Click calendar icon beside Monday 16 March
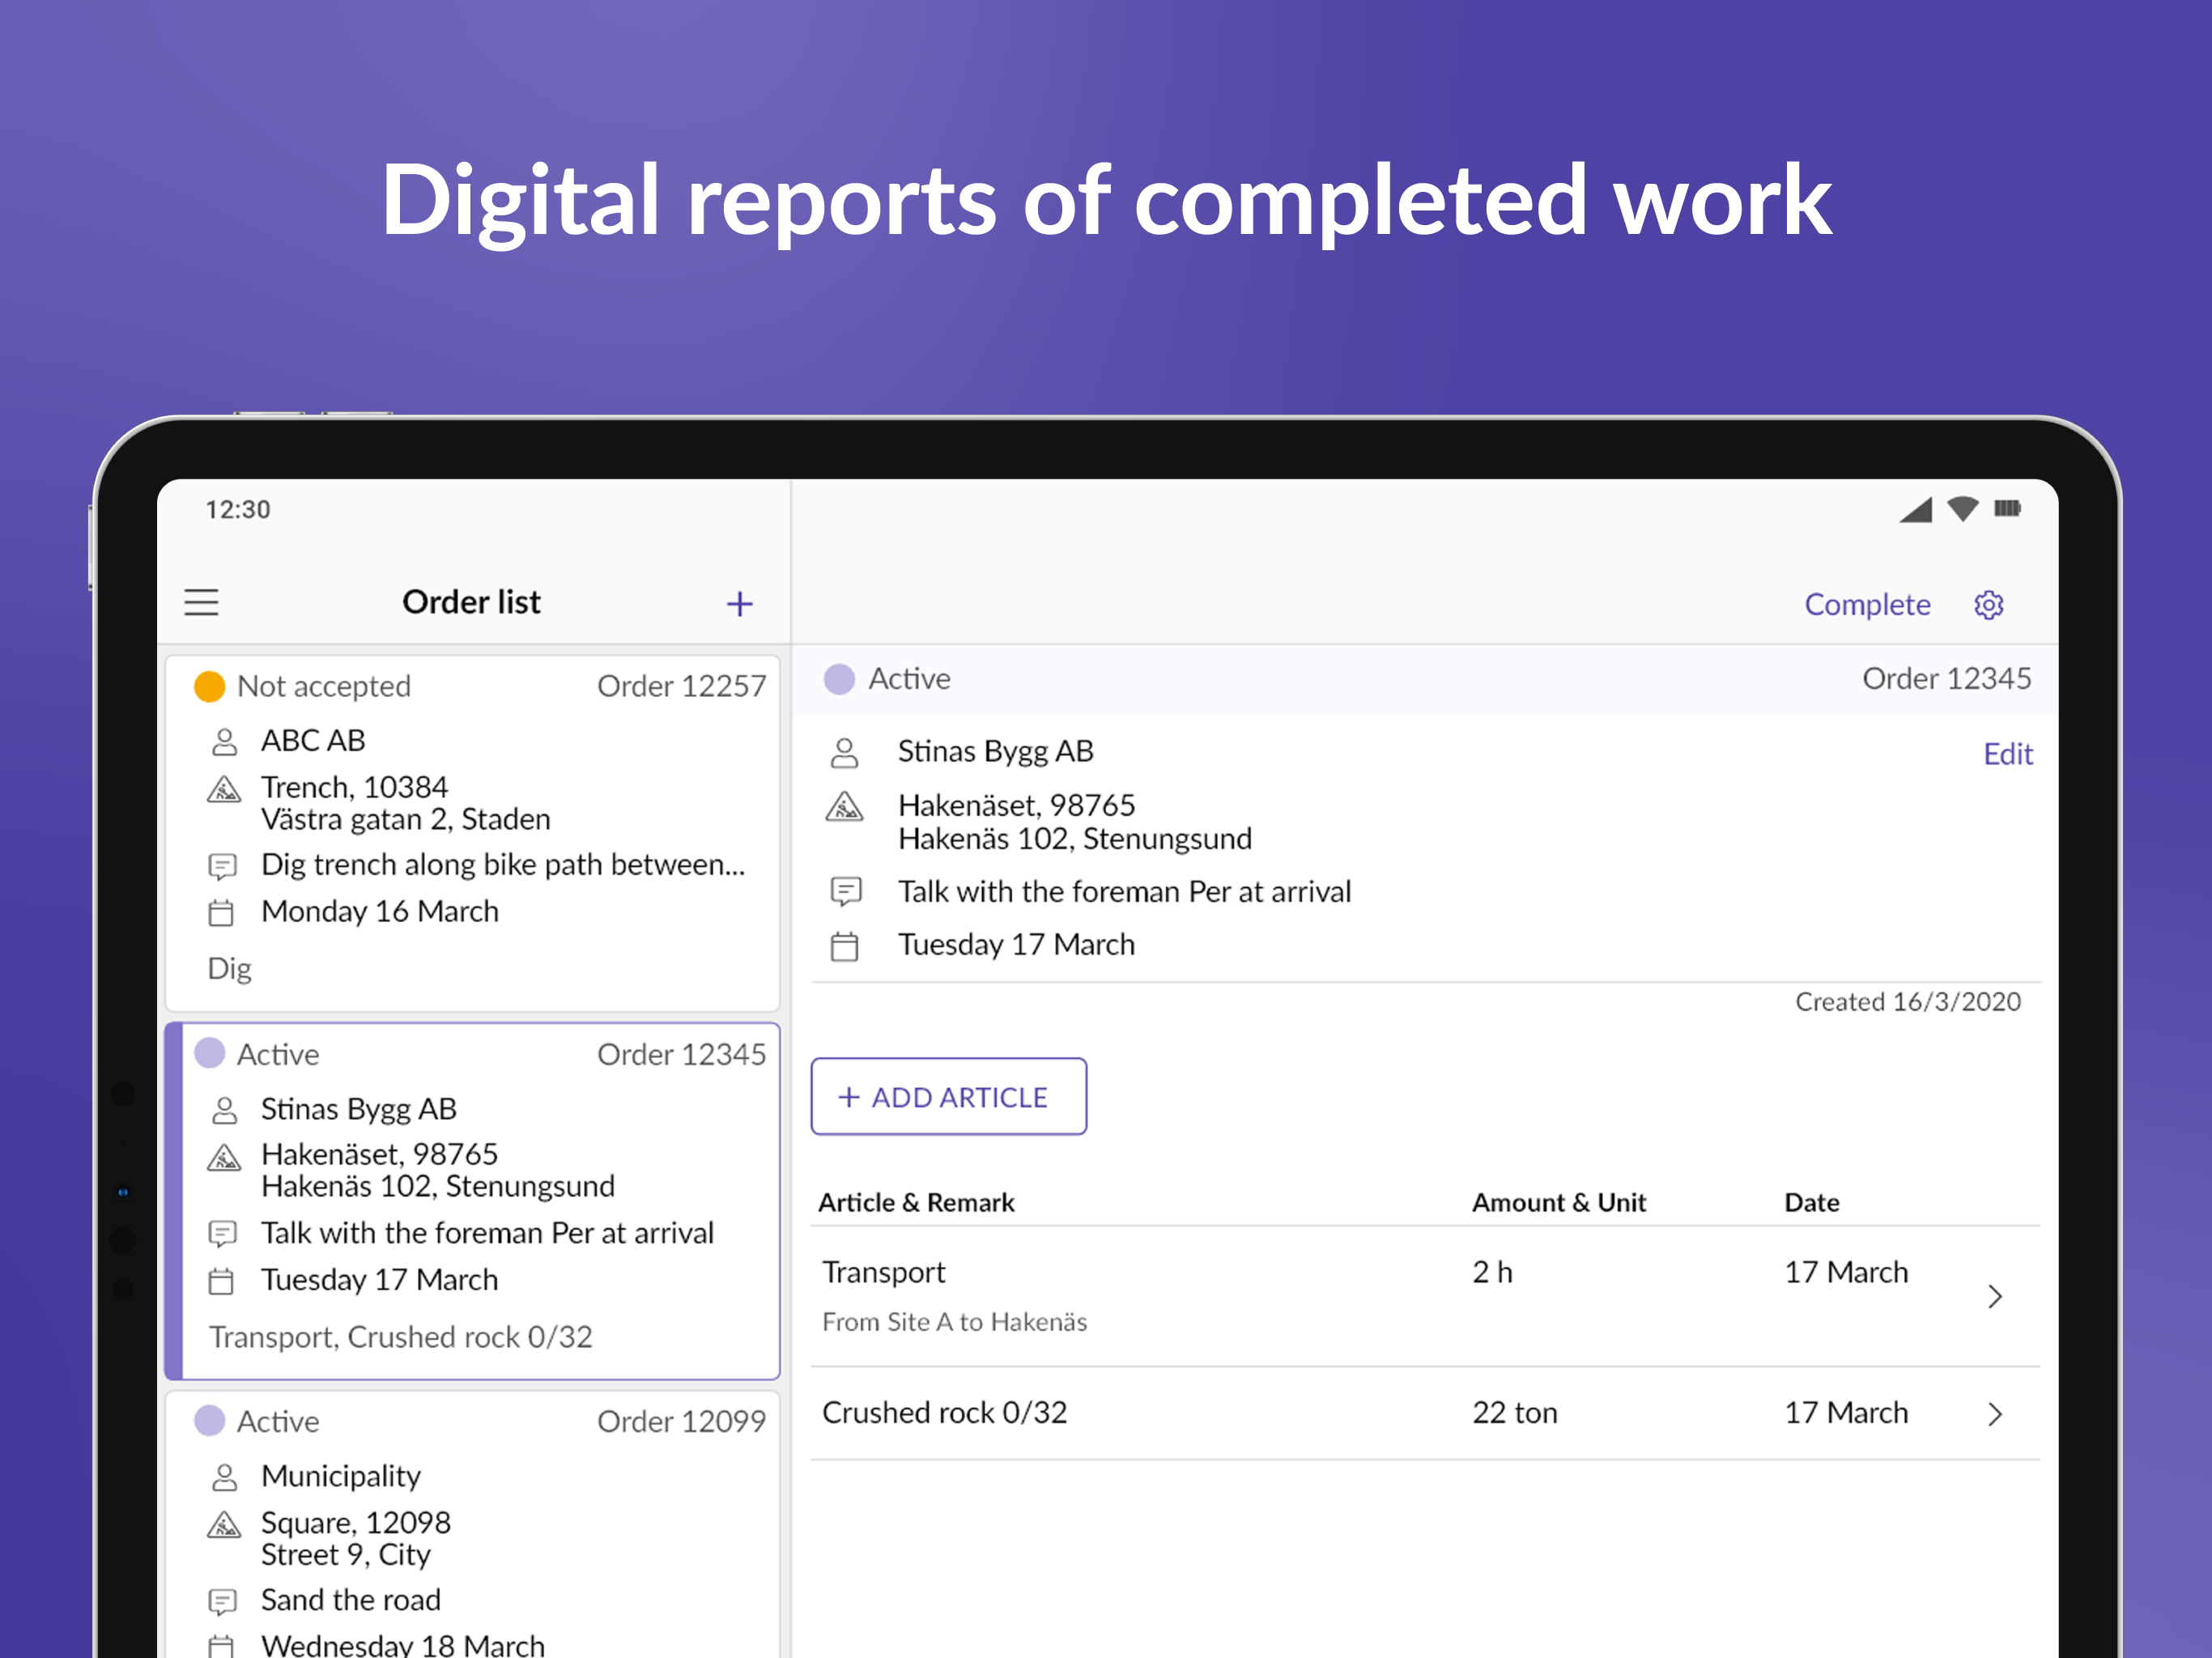2212x1658 pixels. [221, 912]
